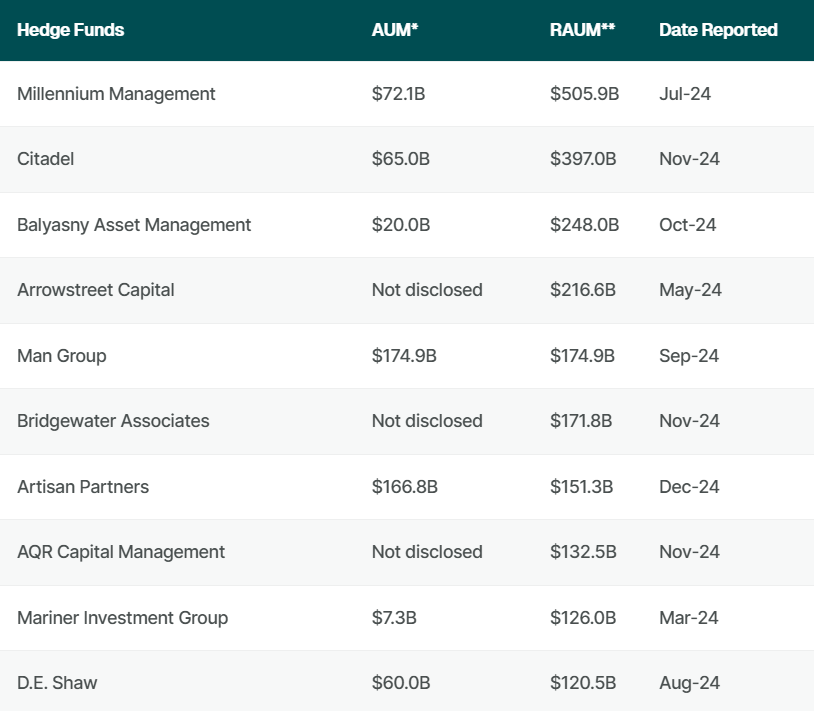Click Citadel's $65.0B AUM value
Viewport: 814px width, 711px height.
[401, 159]
